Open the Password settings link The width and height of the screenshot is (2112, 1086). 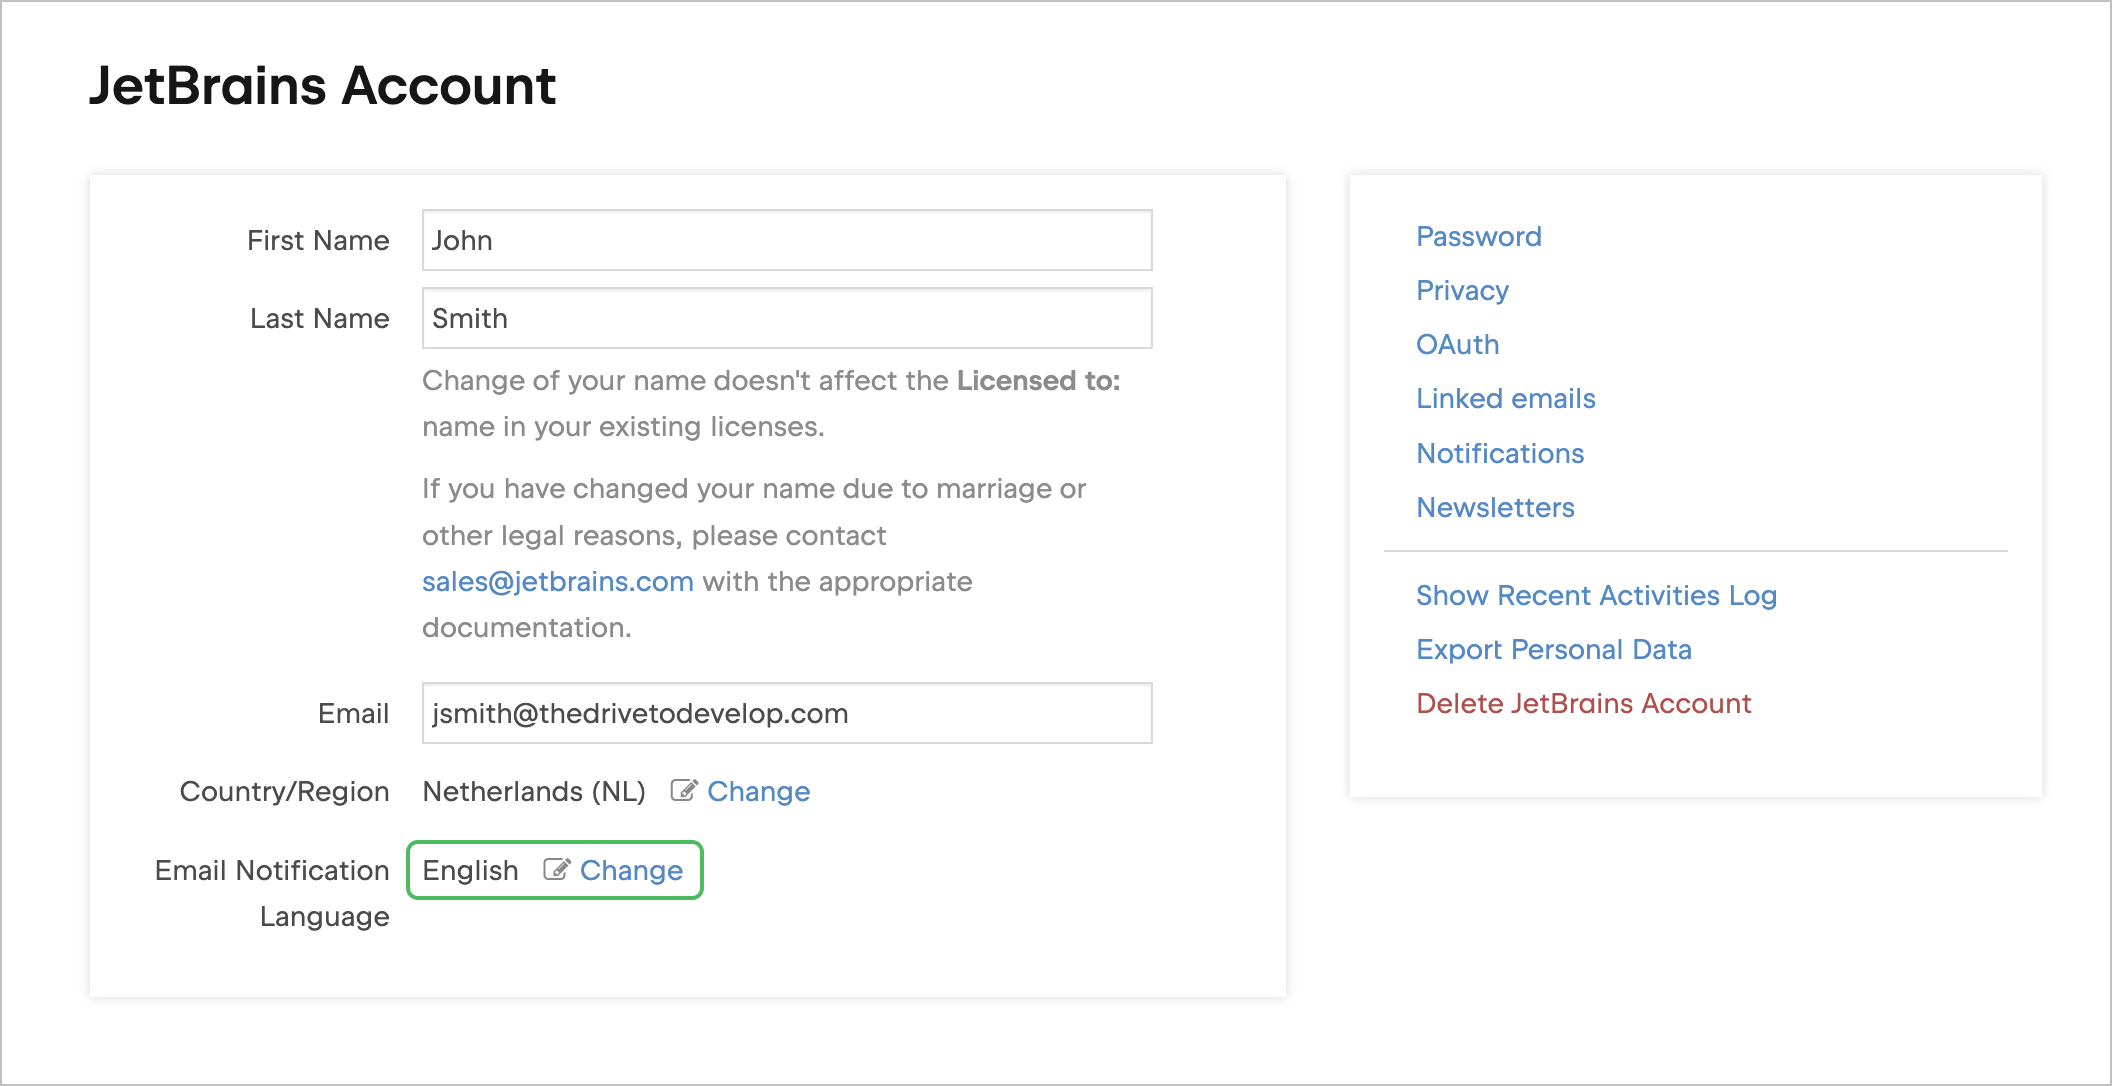(1478, 237)
